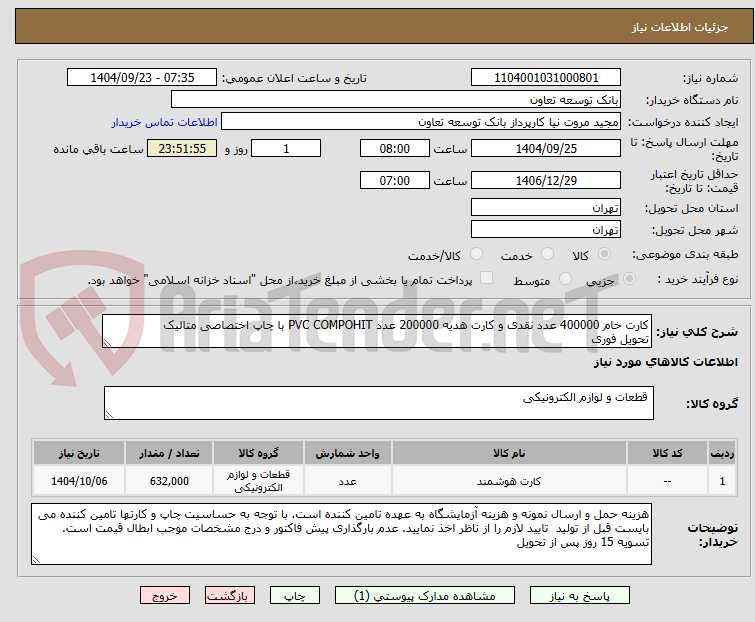Screen dimensions: 755x622
Task: Select the خدمت radio button
Action: [547, 254]
